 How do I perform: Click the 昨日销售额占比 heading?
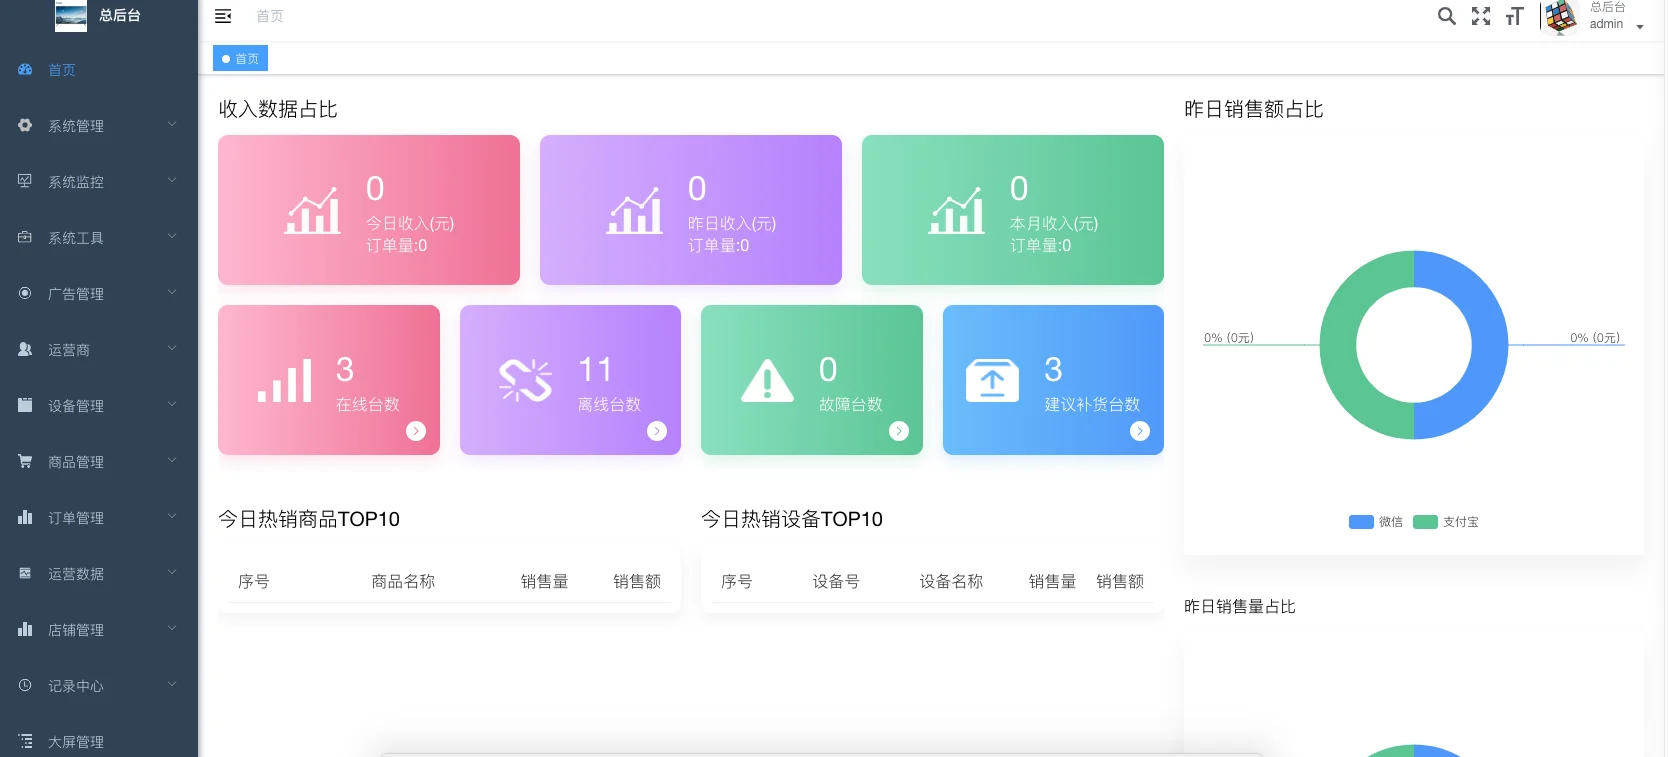pos(1253,109)
